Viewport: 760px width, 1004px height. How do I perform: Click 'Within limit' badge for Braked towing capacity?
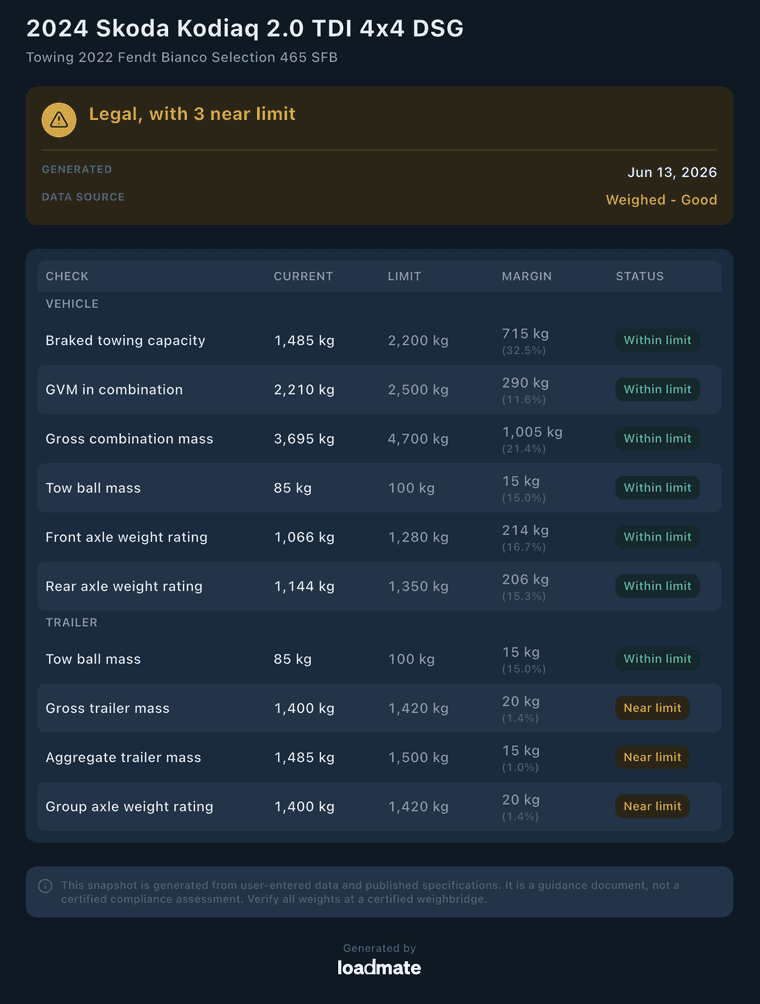(657, 341)
